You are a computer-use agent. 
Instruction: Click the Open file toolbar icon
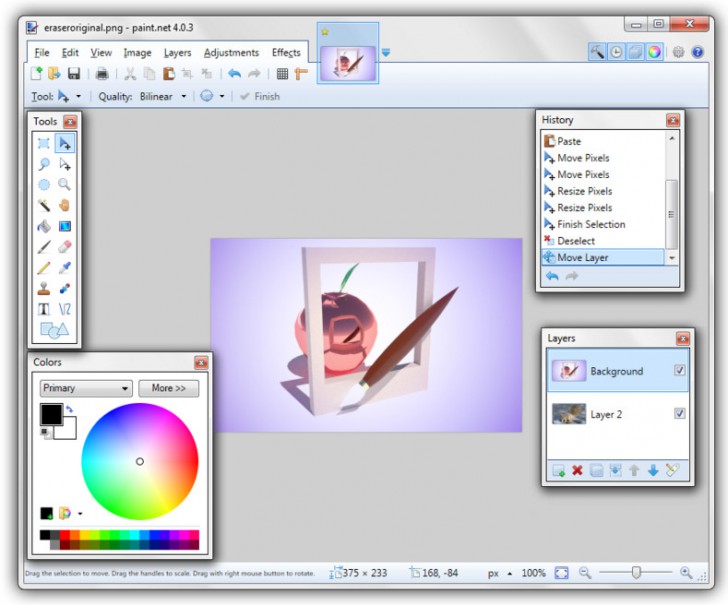(x=54, y=73)
